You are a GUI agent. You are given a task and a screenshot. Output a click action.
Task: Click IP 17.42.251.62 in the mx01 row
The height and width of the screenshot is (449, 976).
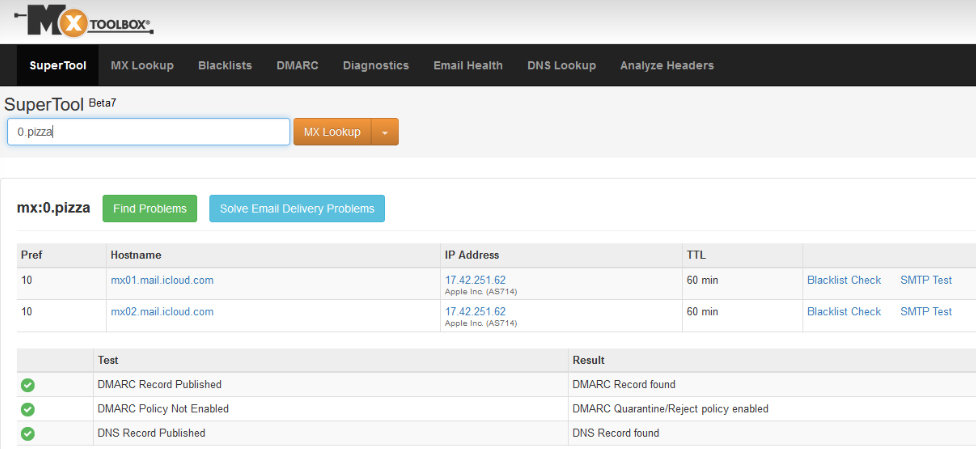click(x=476, y=280)
